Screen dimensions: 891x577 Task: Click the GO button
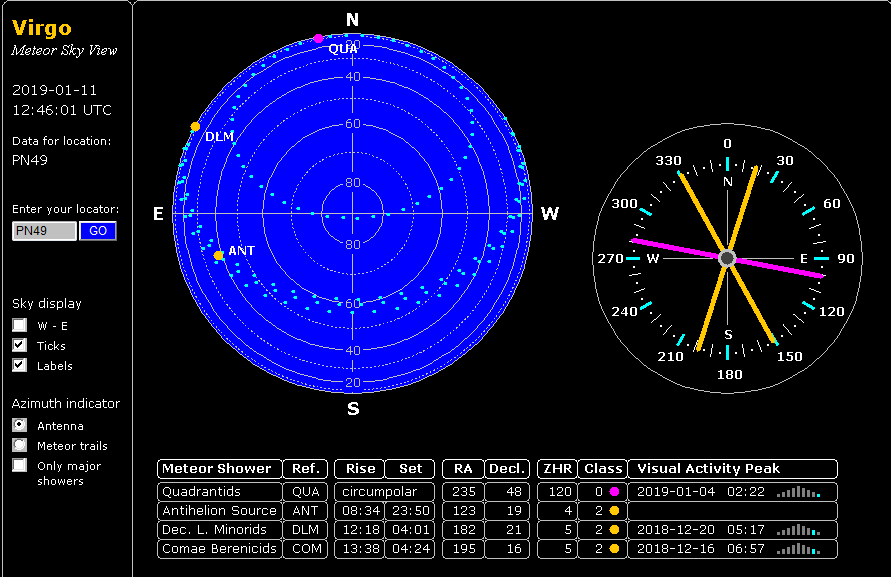click(x=98, y=231)
